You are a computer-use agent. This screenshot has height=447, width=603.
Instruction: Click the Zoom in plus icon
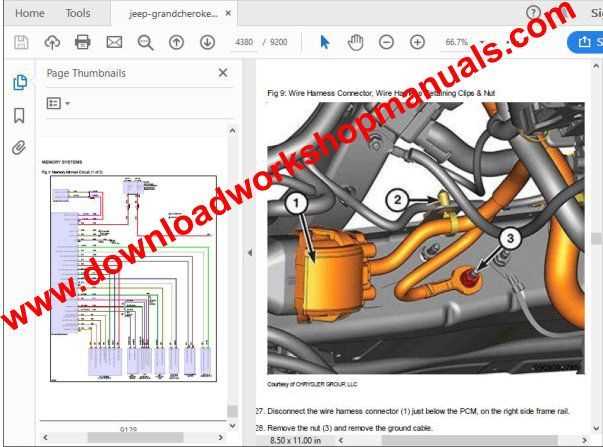(418, 42)
